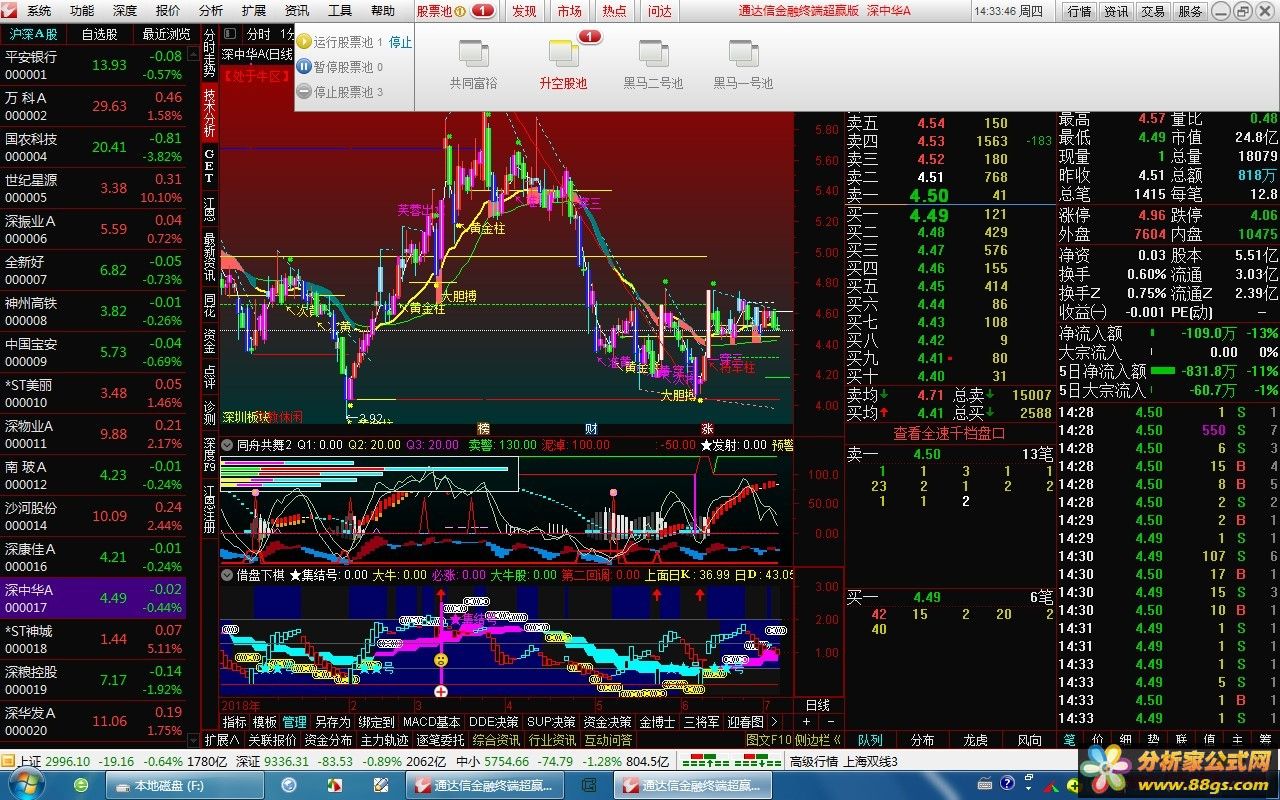This screenshot has width=1280, height=800.
Task: Click the 市场 toolbar button
Action: pyautogui.click(x=569, y=11)
